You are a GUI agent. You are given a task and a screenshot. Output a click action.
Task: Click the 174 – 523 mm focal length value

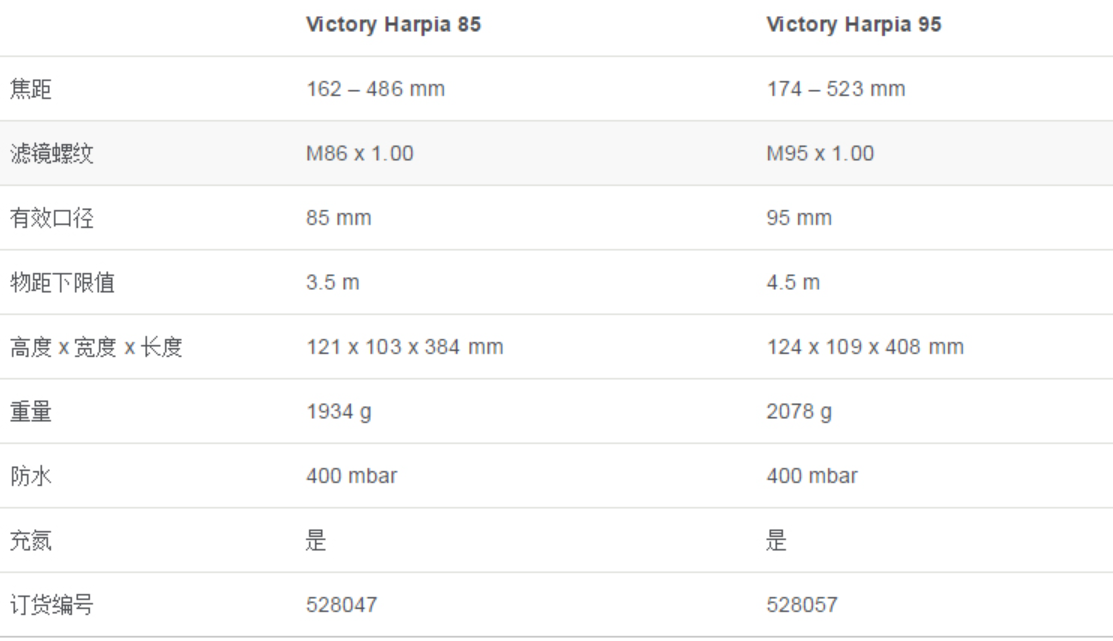pyautogui.click(x=836, y=89)
